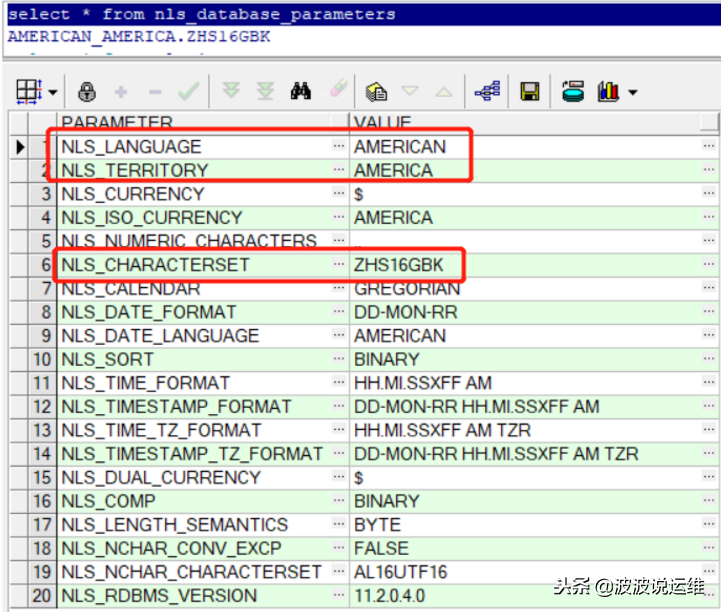Expand the grid layout dropdown arrow
Image resolution: width=721 pixels, height=612 pixels.
53,92
